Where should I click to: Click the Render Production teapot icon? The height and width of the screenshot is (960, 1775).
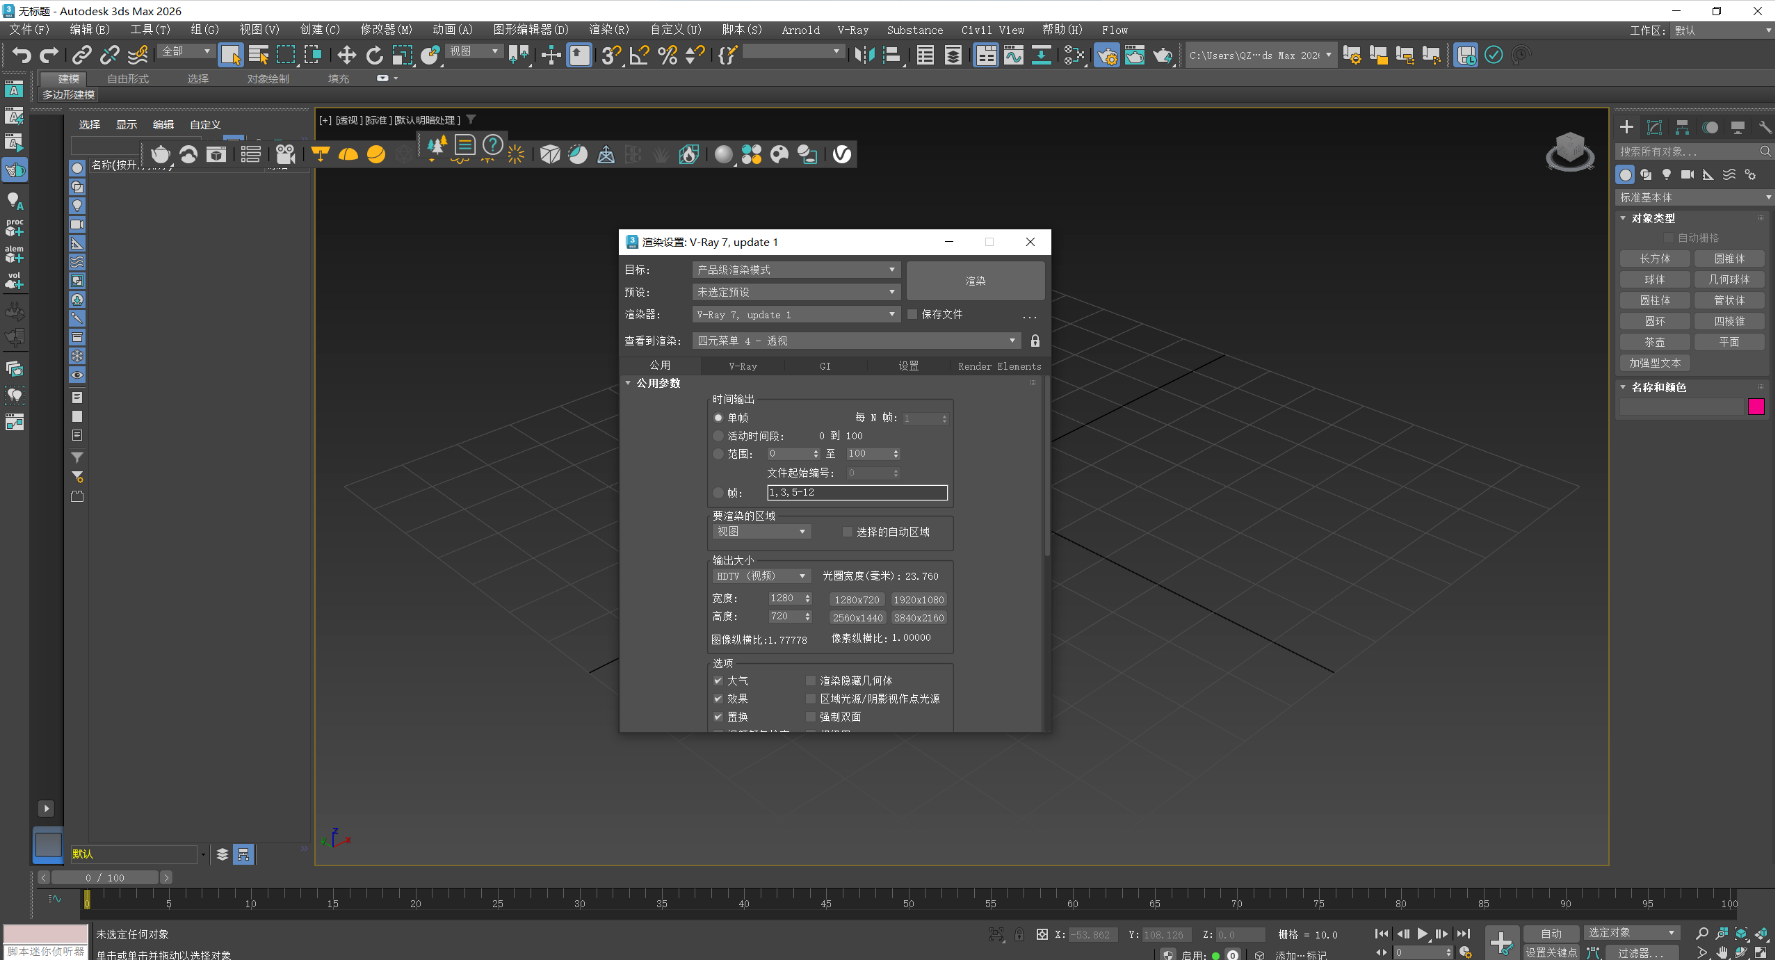point(1162,55)
